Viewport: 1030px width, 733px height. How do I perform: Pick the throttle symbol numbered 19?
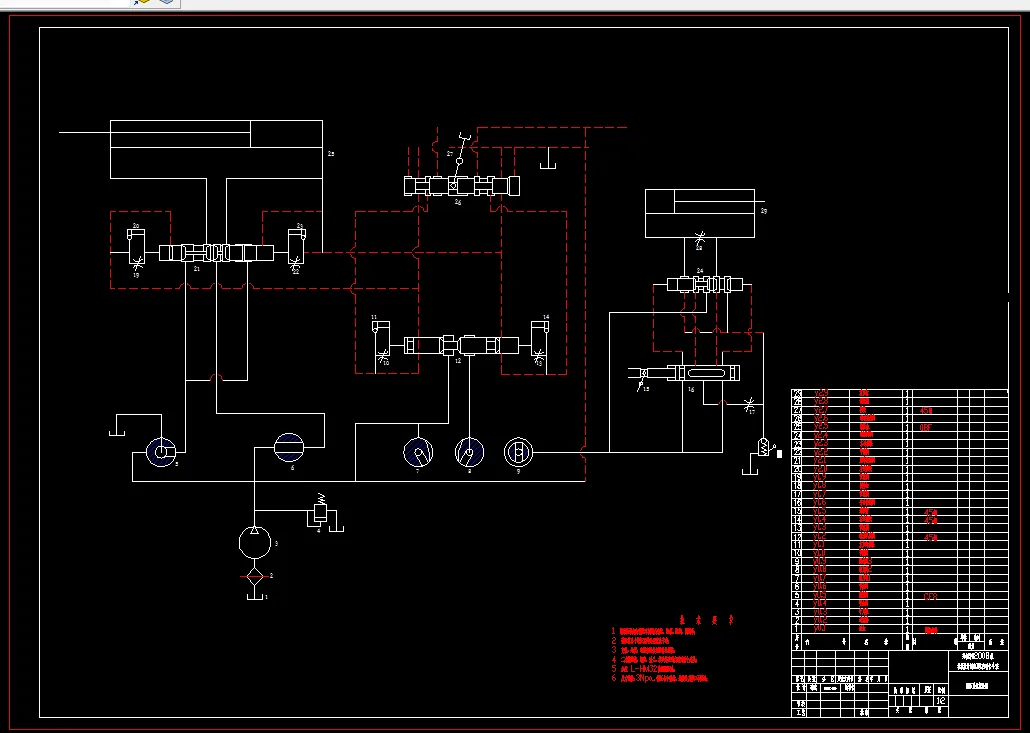tap(137, 265)
